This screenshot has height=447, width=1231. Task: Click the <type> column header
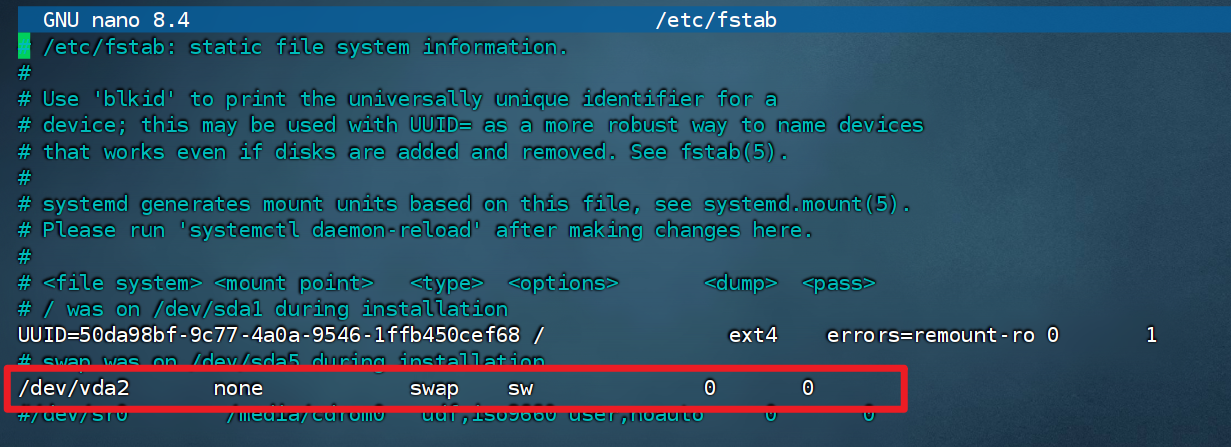point(446,283)
